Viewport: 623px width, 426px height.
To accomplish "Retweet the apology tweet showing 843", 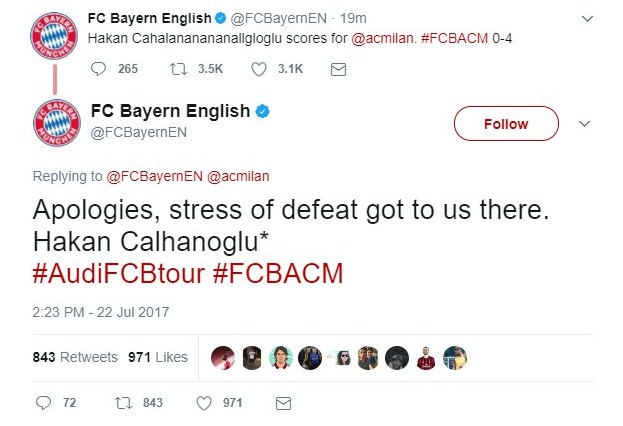I will click(x=125, y=403).
